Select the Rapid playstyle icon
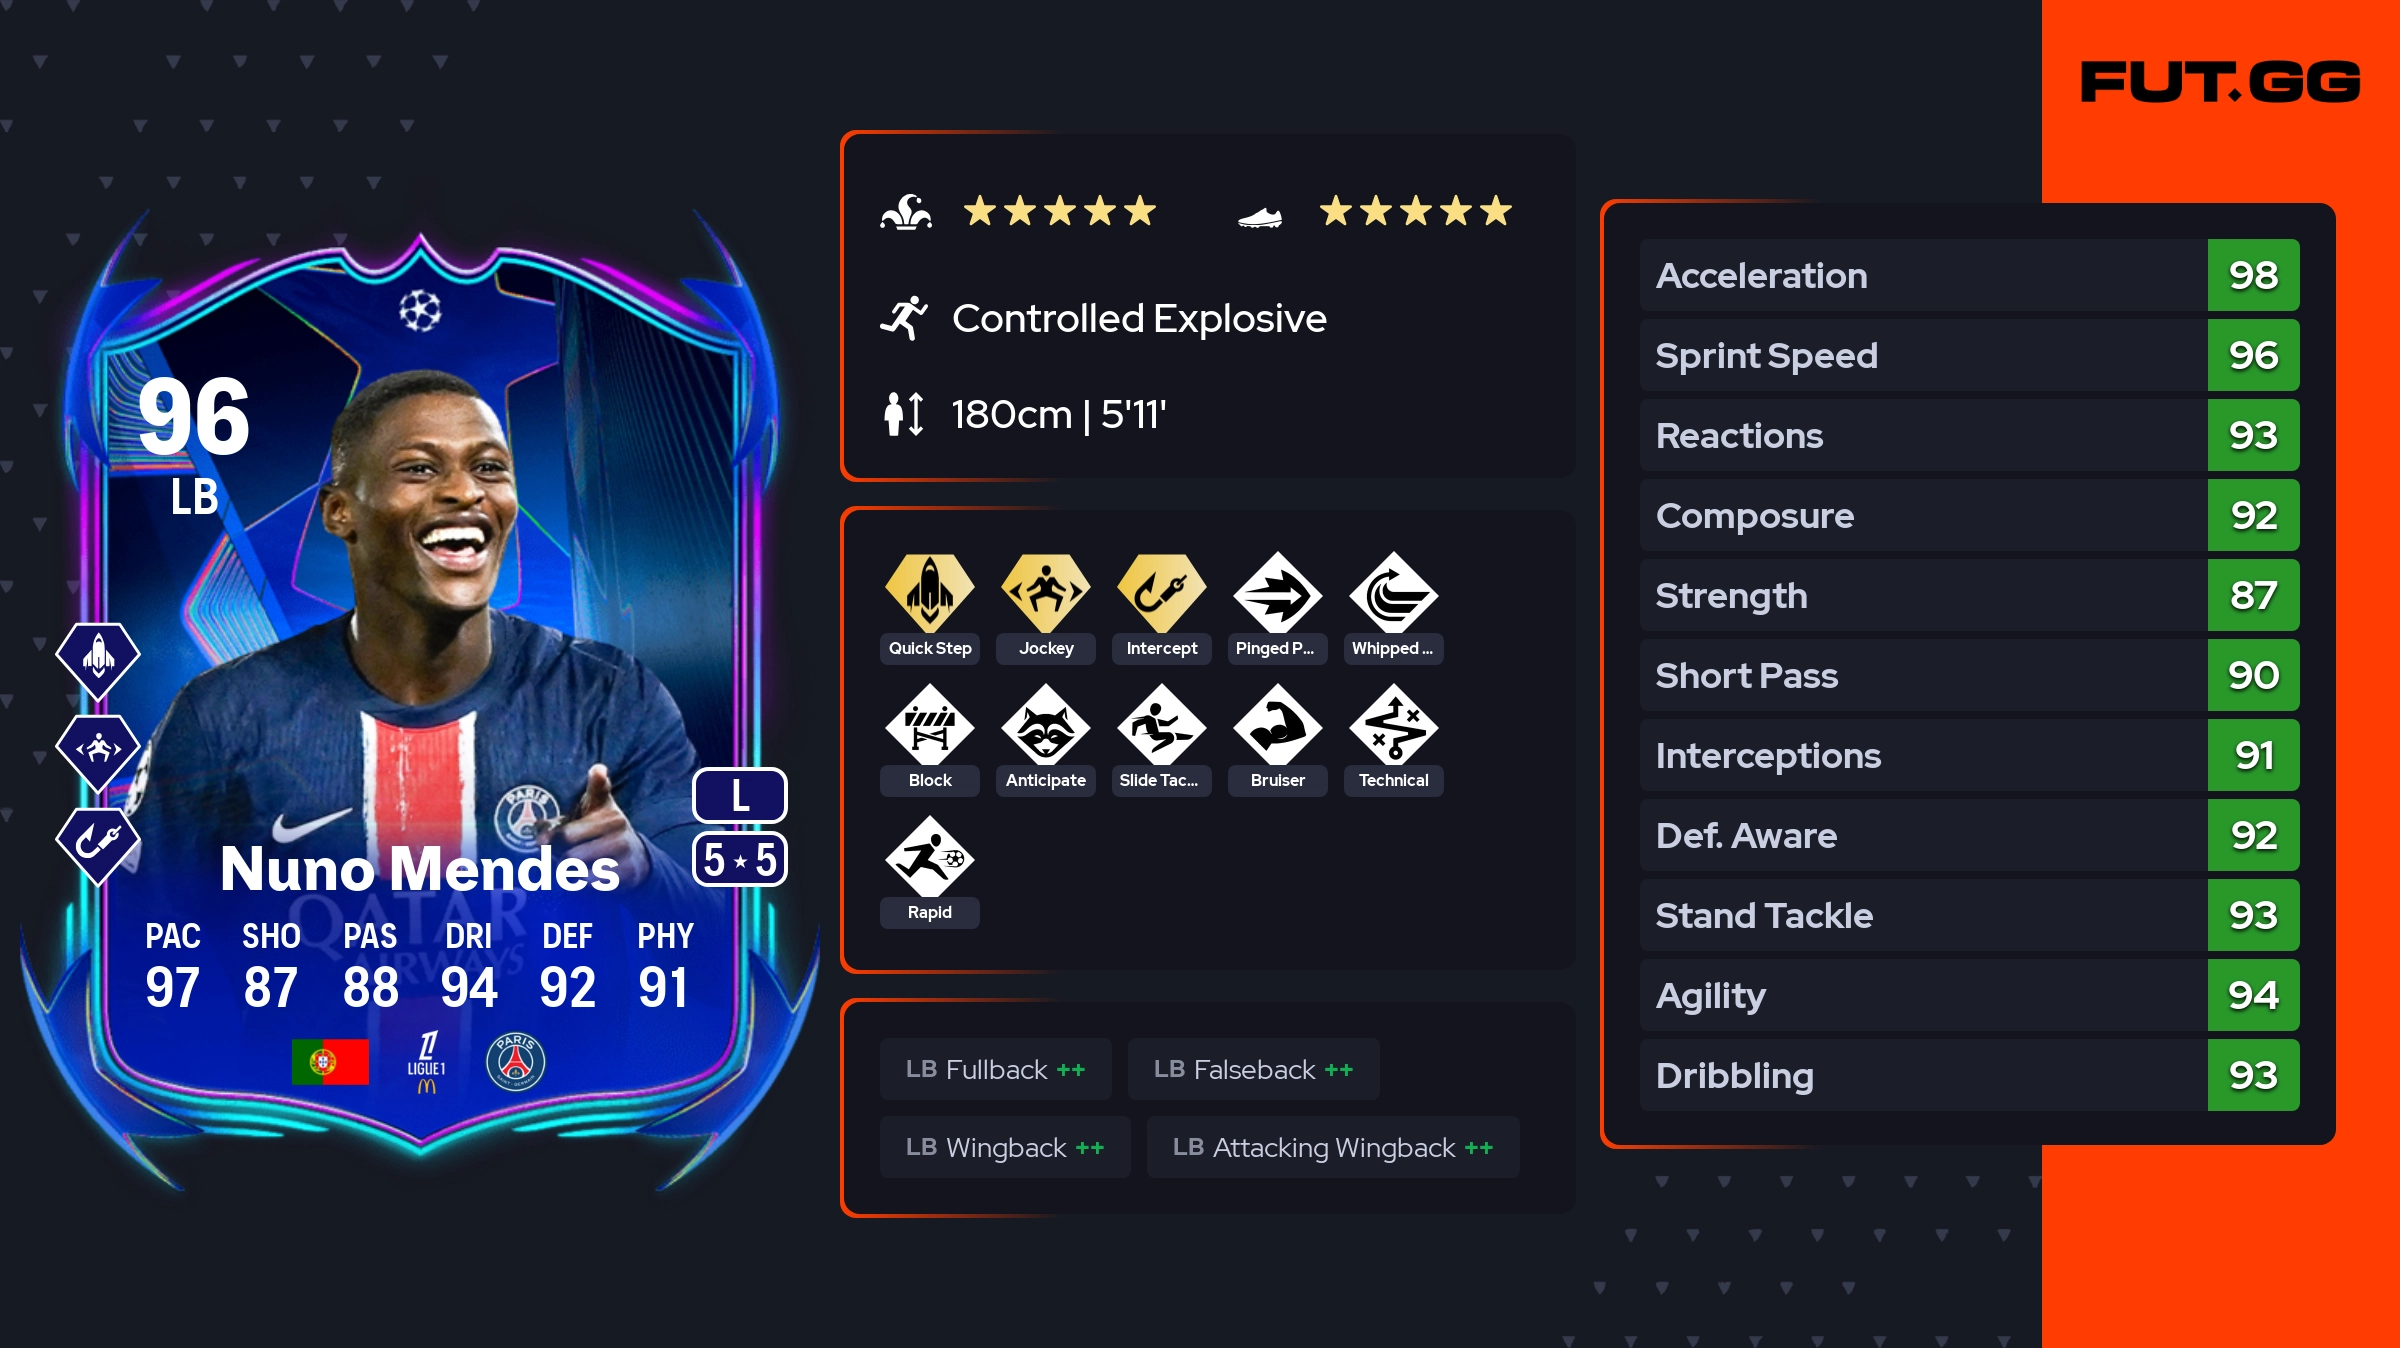The width and height of the screenshot is (2400, 1348). tap(930, 857)
